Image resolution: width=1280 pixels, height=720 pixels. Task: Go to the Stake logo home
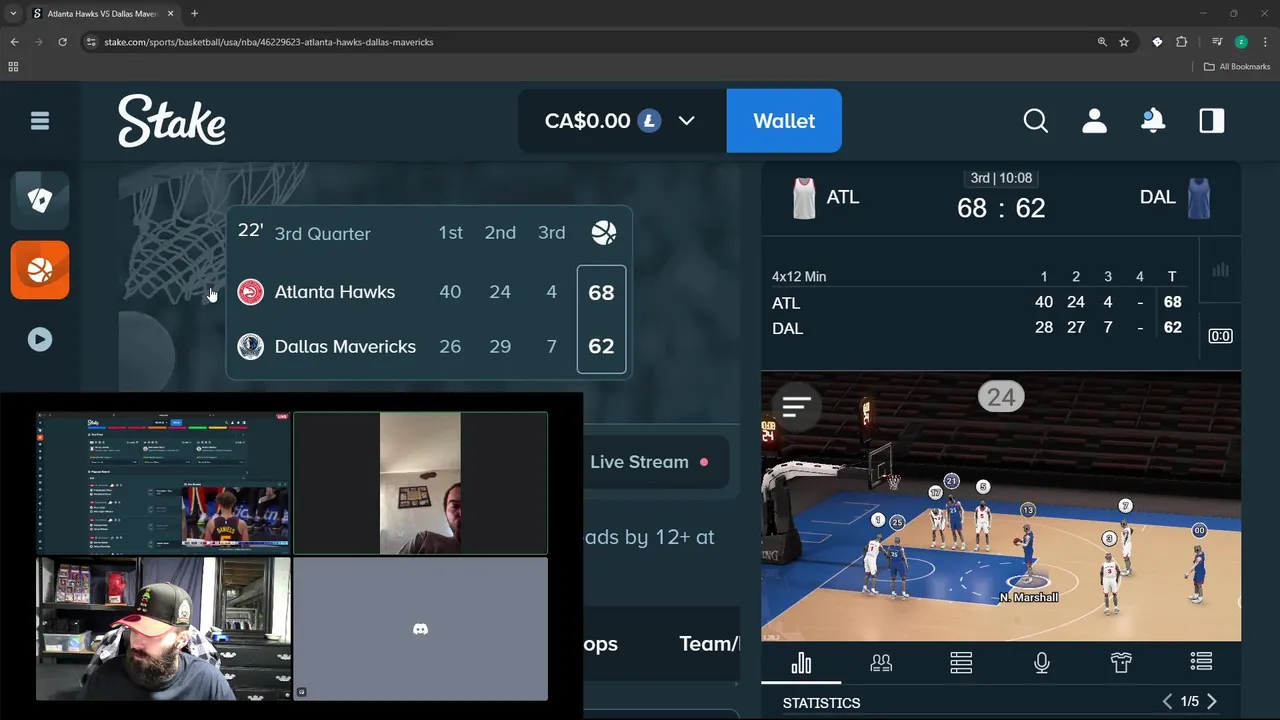click(172, 121)
